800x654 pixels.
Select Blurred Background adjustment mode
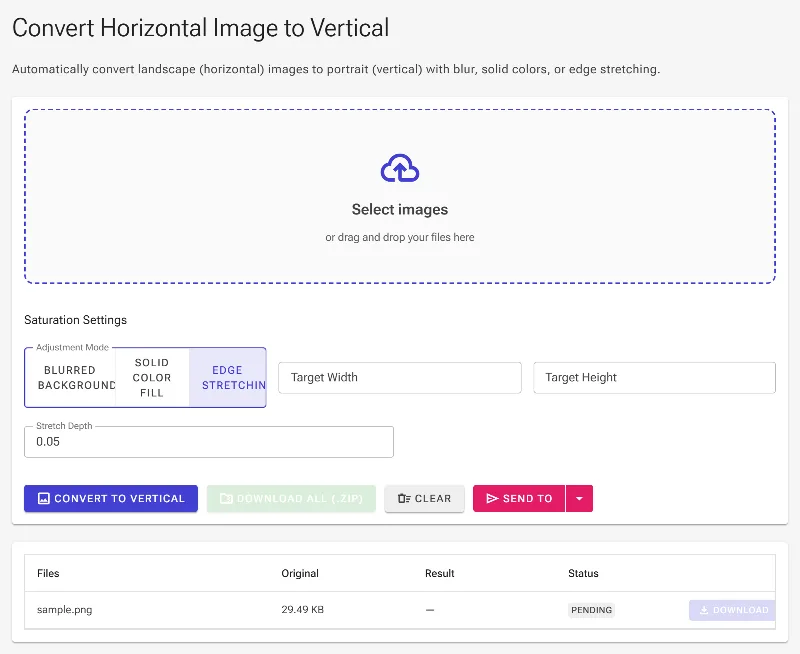pos(70,378)
